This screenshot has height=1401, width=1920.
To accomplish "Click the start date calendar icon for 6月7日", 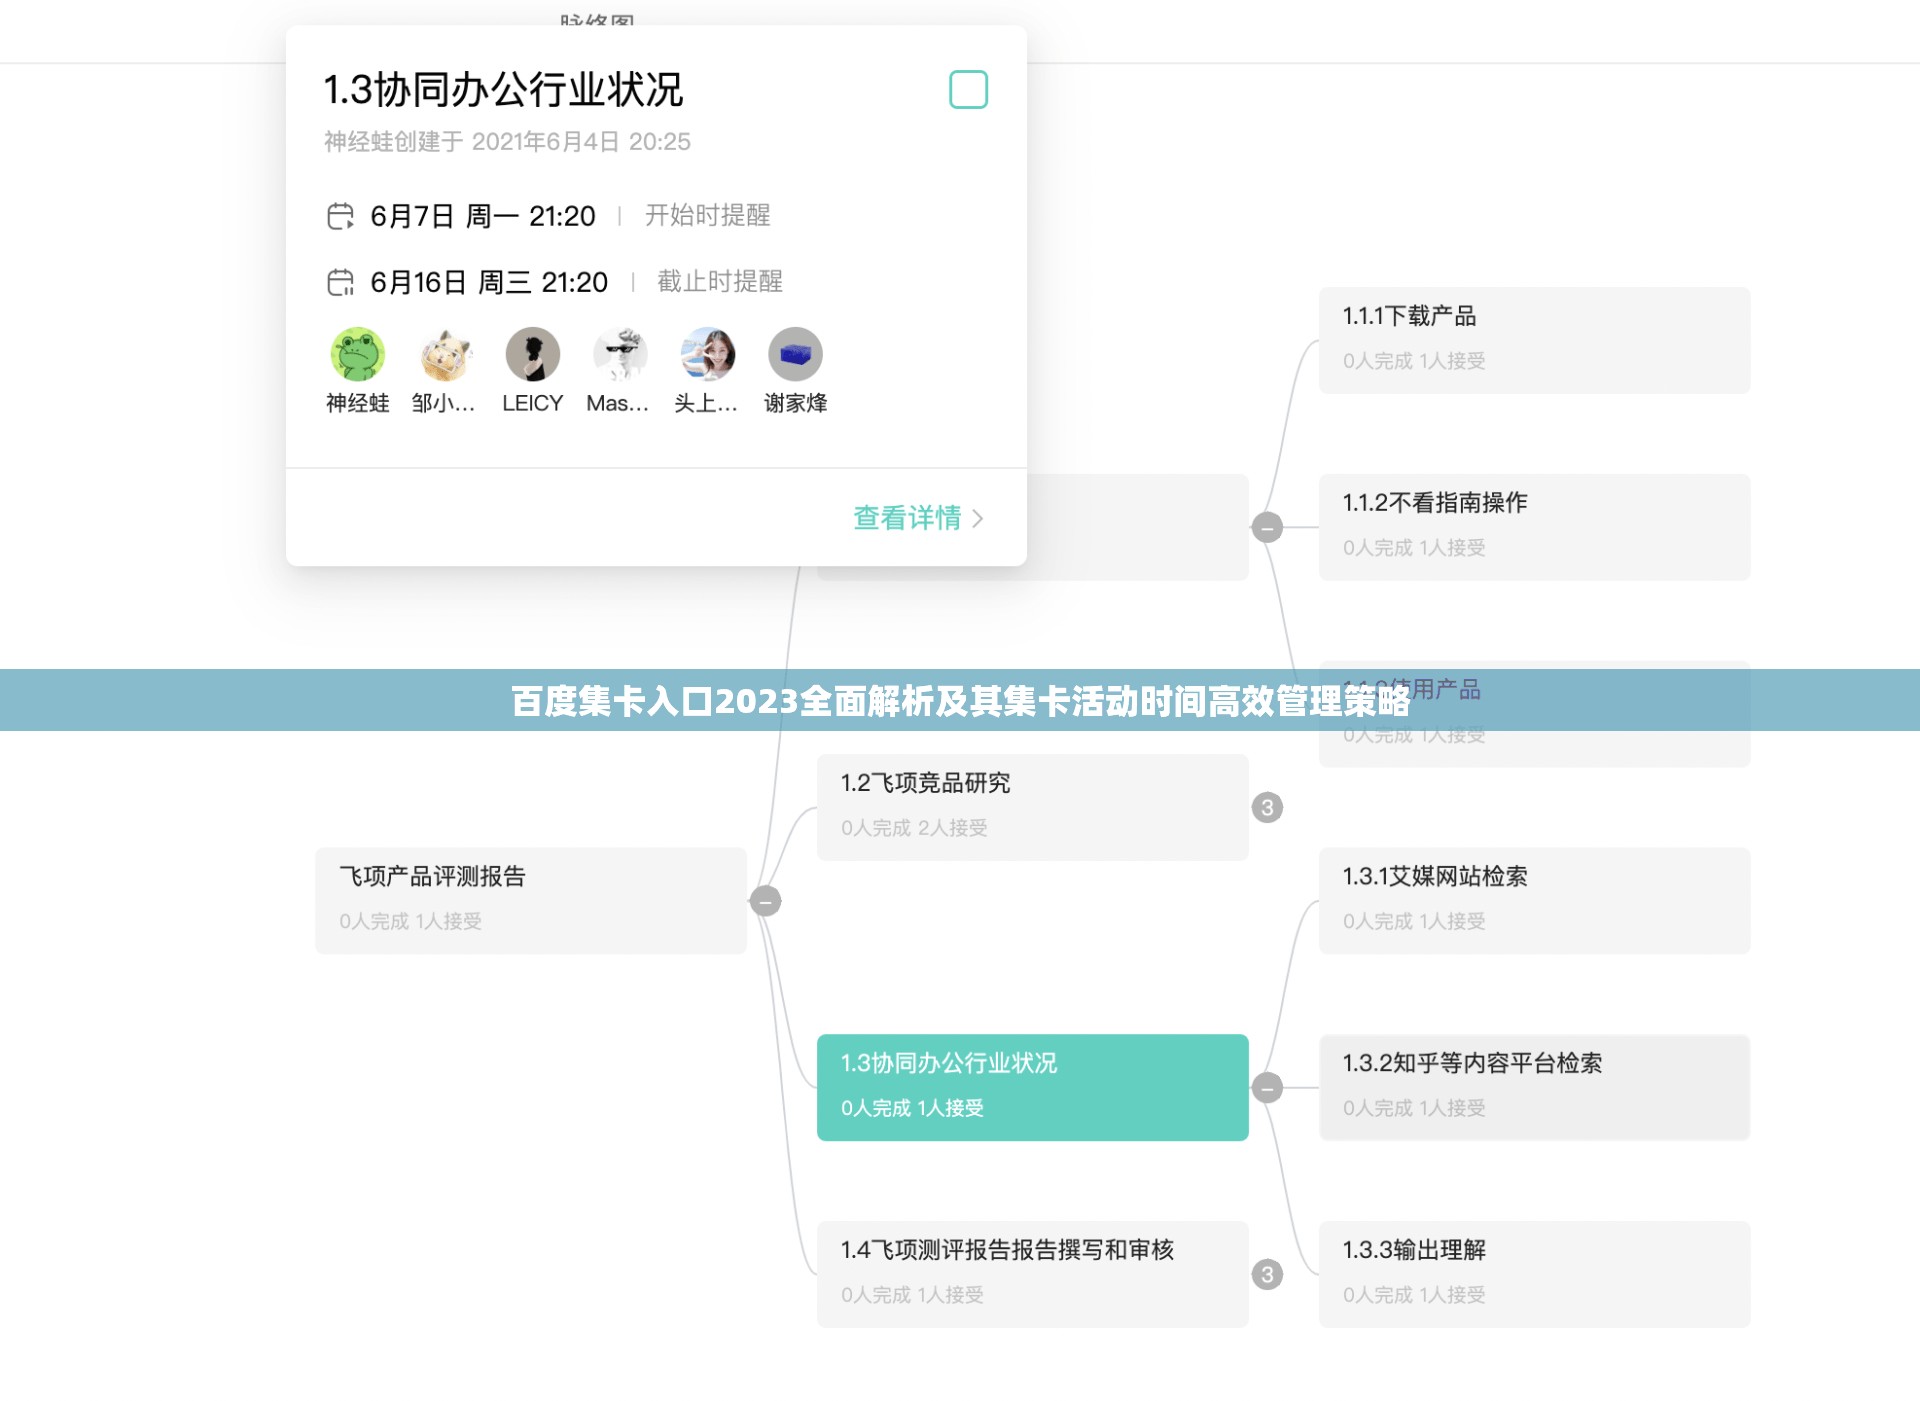I will 341,216.
